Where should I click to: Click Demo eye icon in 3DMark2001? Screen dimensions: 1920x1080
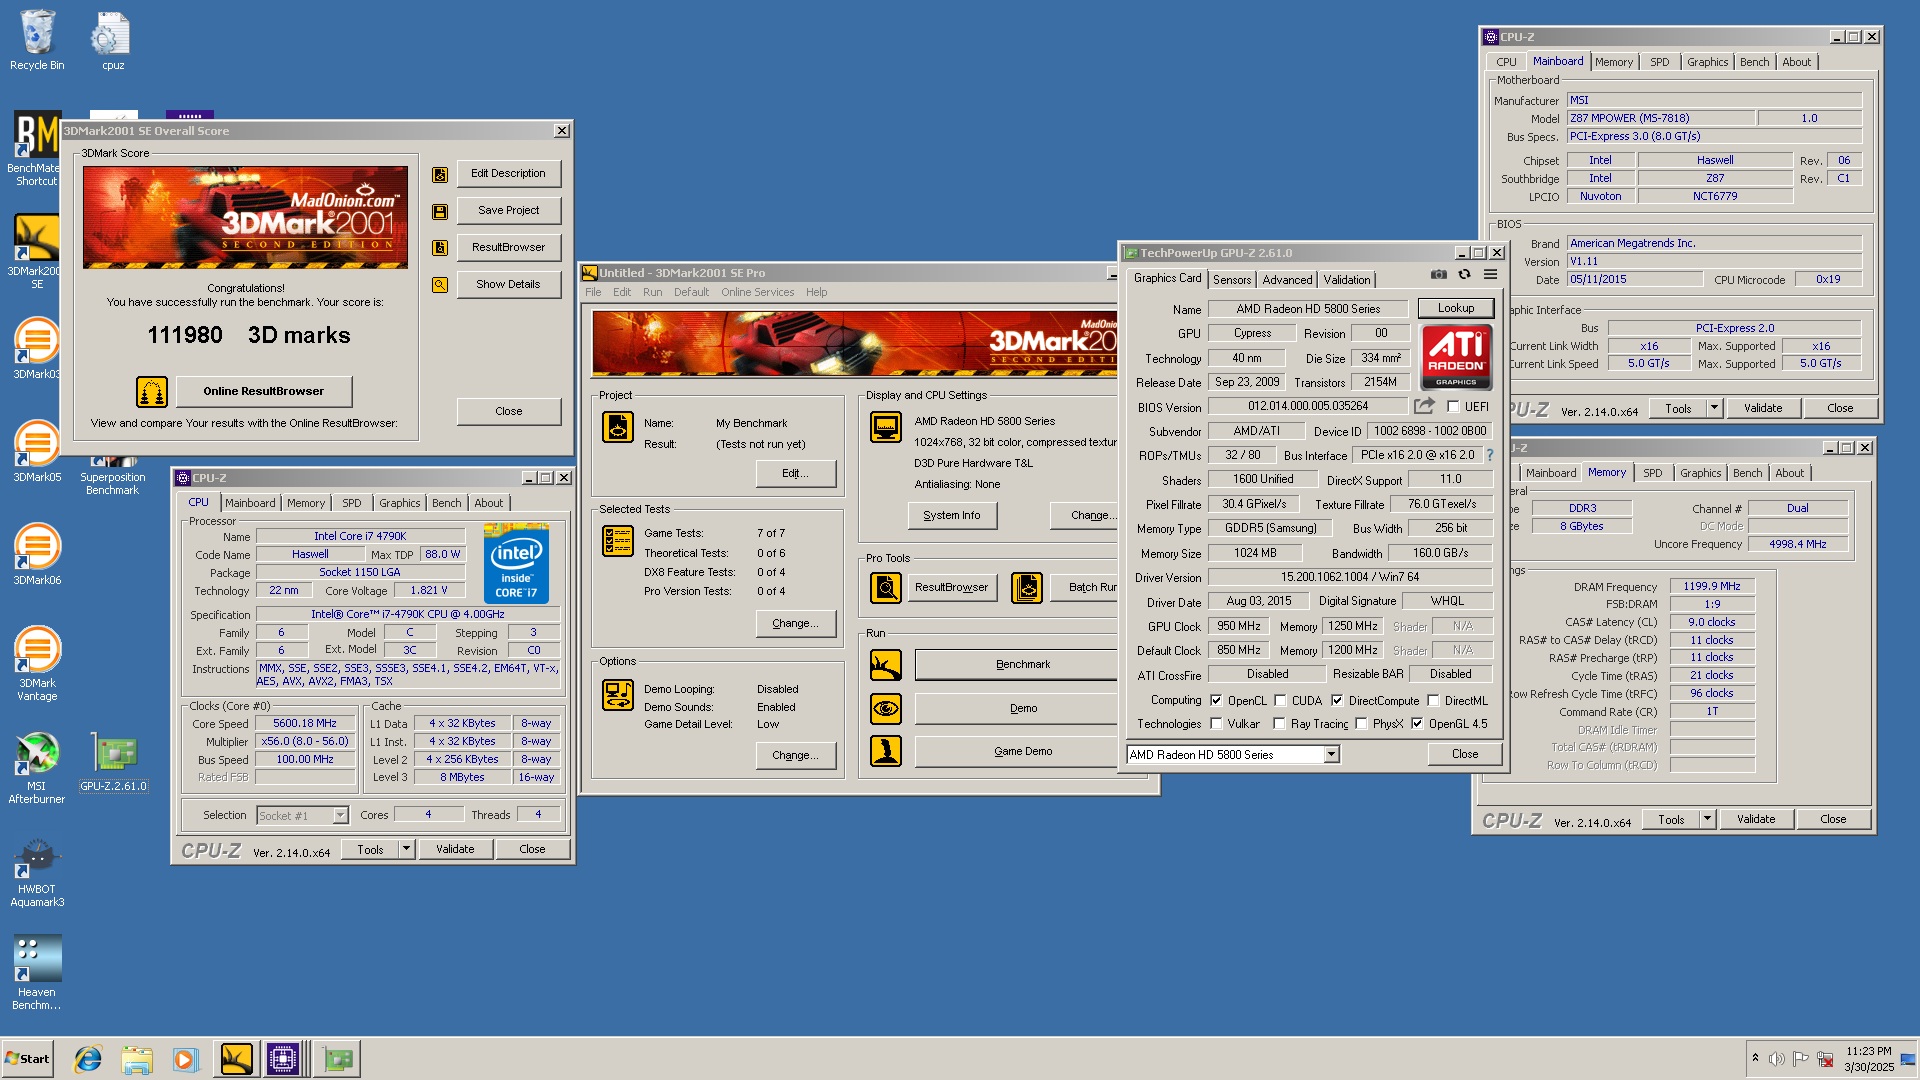885,708
